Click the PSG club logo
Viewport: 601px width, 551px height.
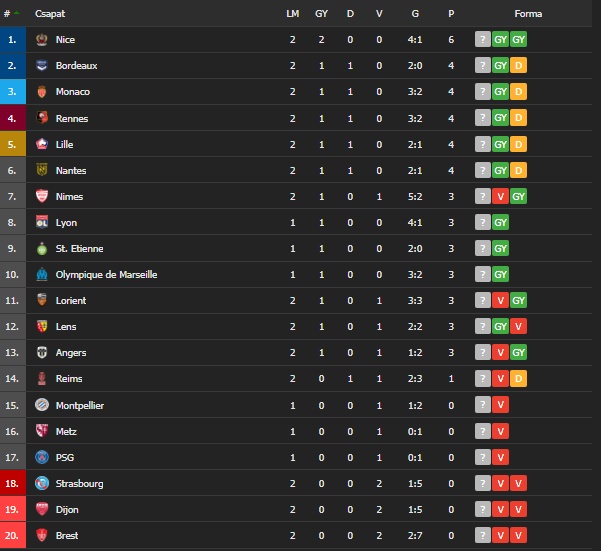point(42,457)
